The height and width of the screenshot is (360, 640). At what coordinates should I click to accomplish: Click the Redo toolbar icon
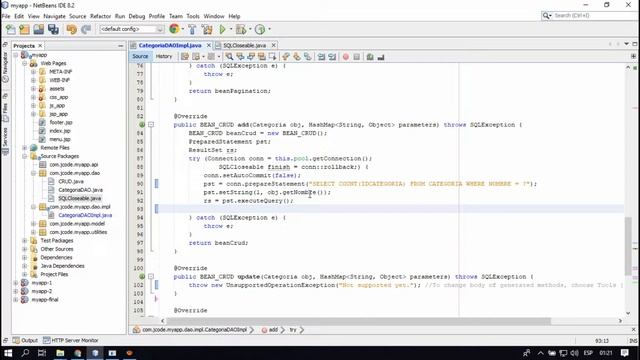click(86, 29)
